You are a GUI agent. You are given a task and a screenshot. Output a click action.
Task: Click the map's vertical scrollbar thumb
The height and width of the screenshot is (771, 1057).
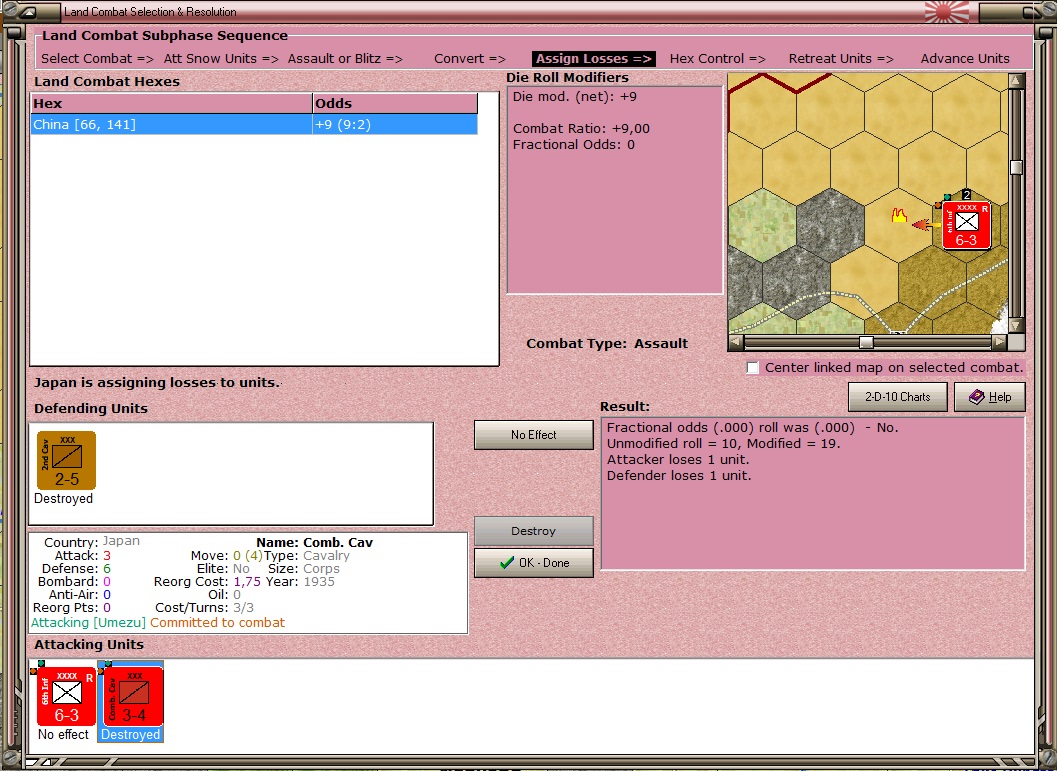tap(1016, 167)
